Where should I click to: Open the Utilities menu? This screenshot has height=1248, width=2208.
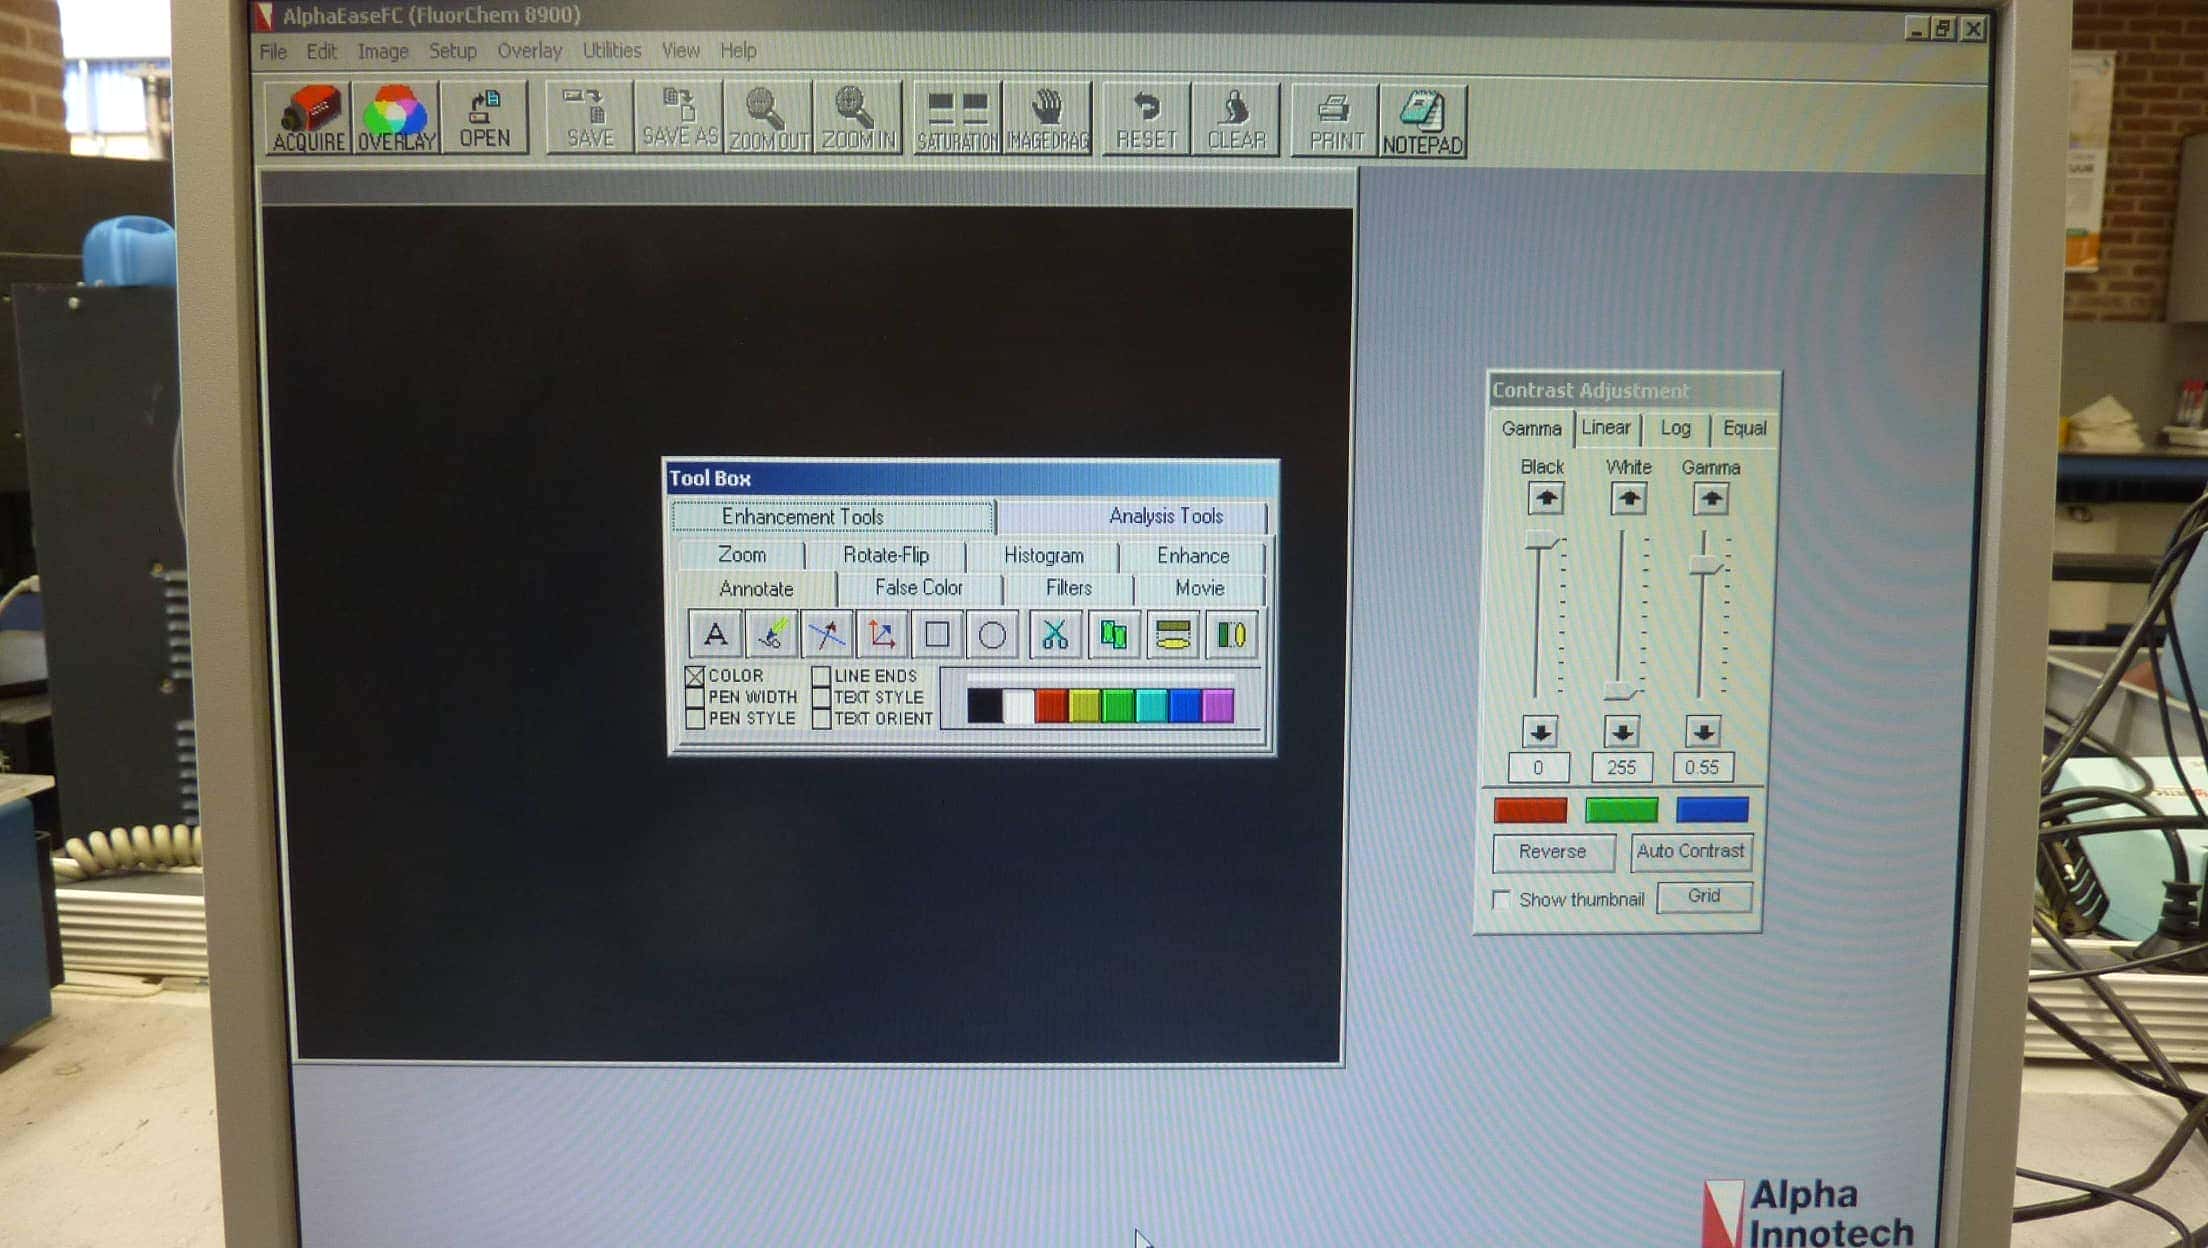[611, 50]
